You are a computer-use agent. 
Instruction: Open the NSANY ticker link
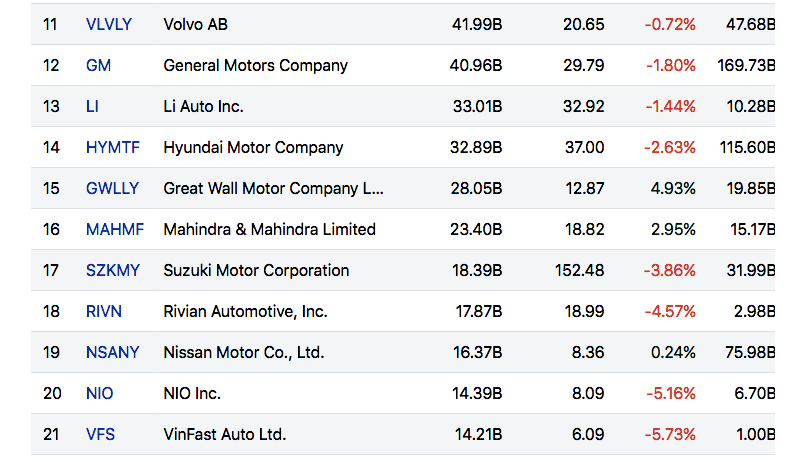(113, 352)
